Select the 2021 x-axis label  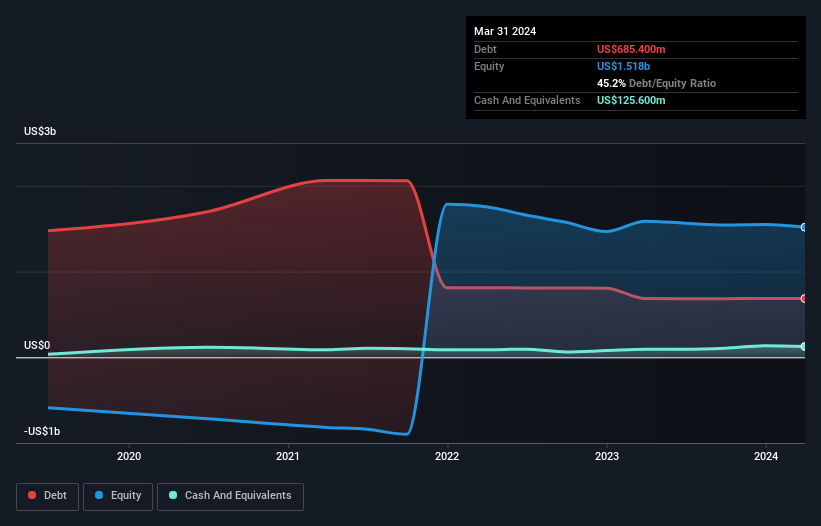[x=288, y=456]
